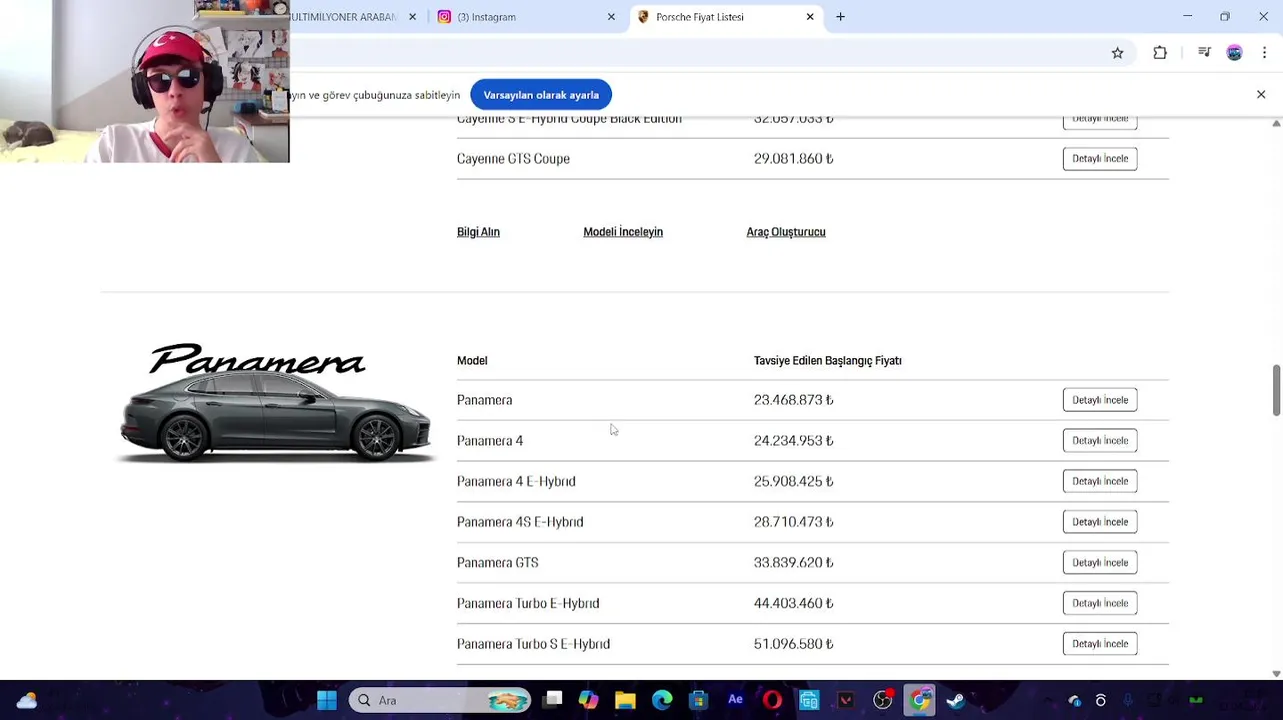
Task: Open the Chrome extensions puzzle icon
Action: pos(1160,53)
